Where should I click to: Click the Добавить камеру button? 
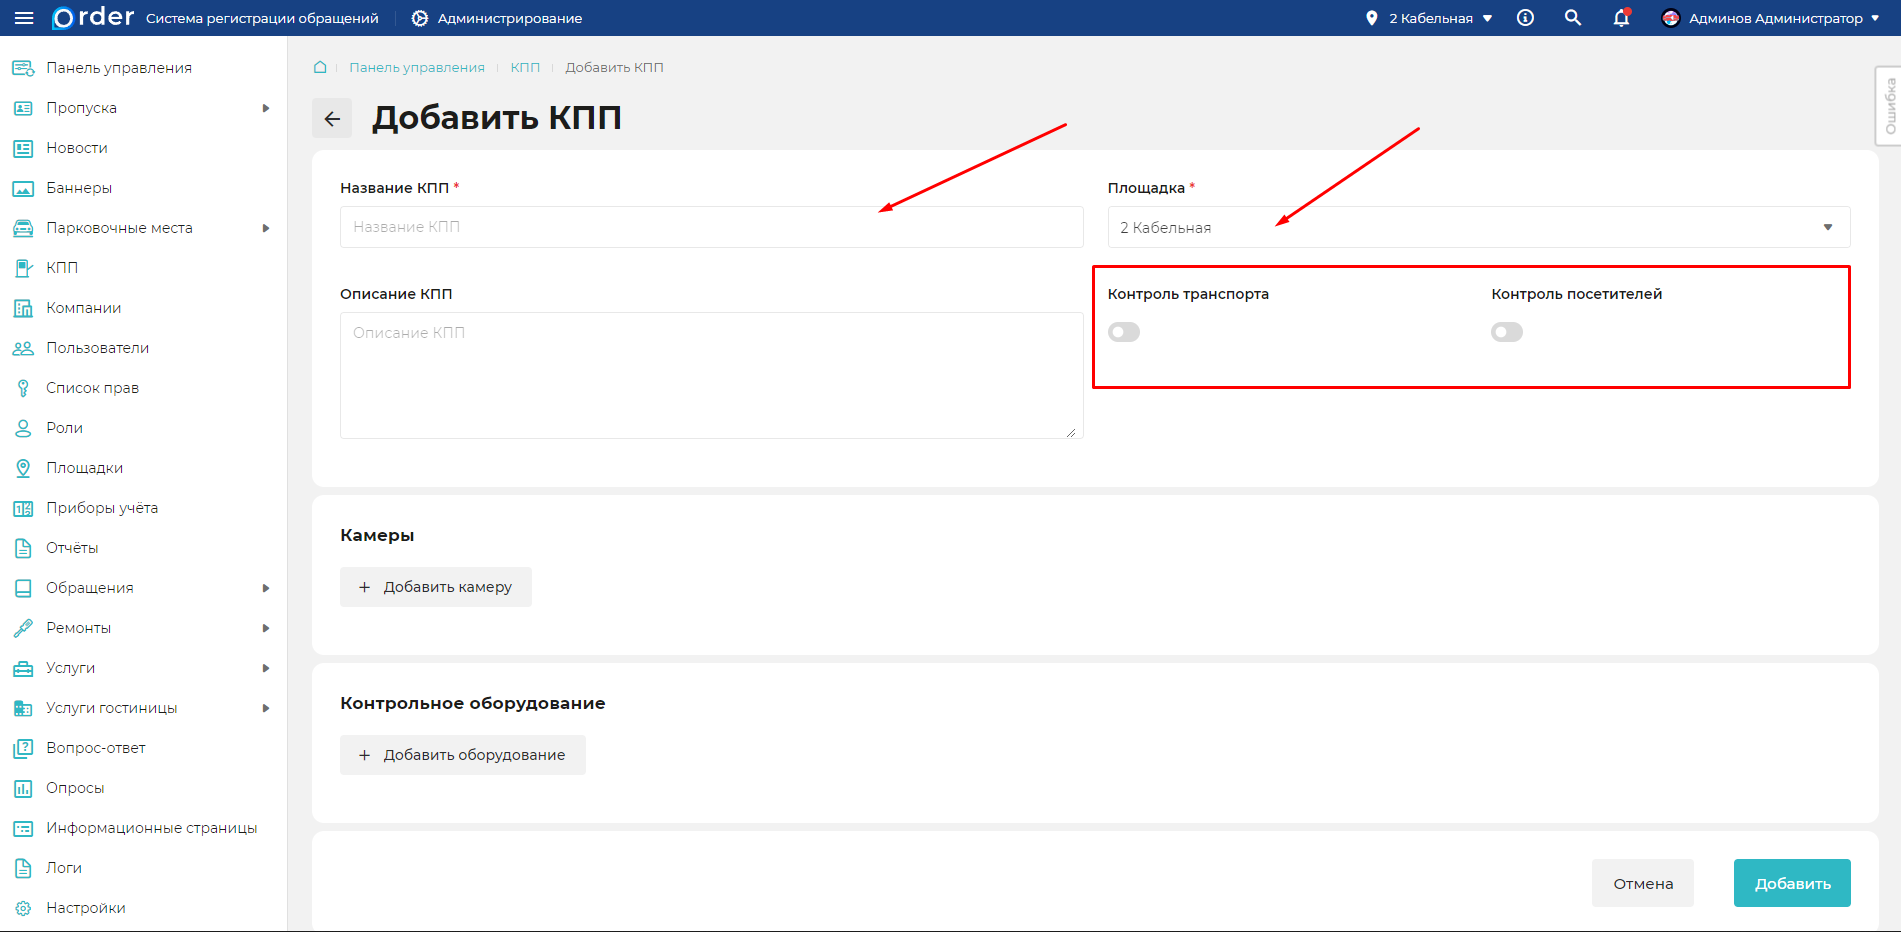point(436,587)
